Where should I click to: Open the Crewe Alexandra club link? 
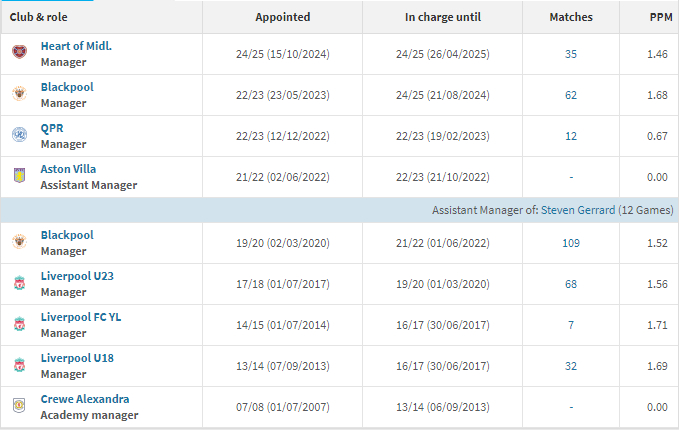(x=84, y=399)
